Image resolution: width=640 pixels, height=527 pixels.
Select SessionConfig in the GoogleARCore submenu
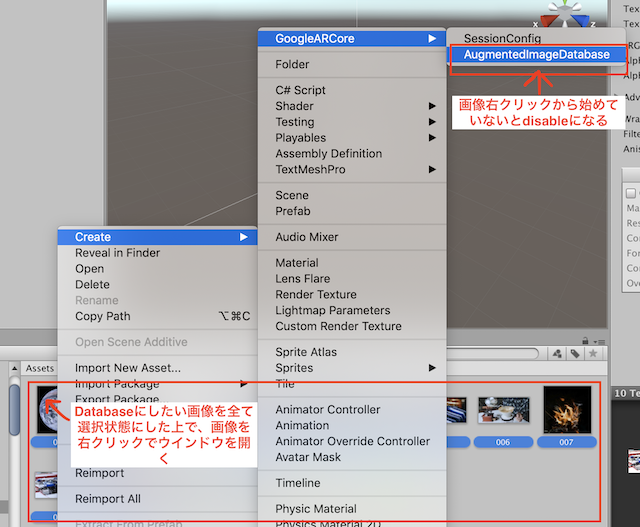pos(536,38)
